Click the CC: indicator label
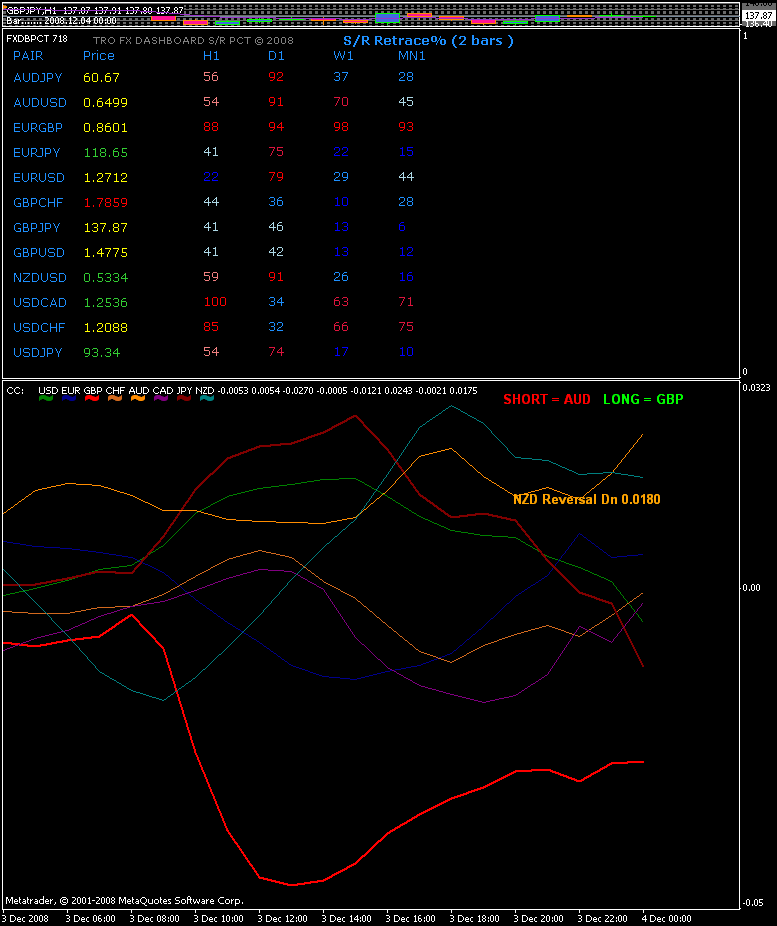Viewport: 777px width, 926px height. pyautogui.click(x=15, y=390)
